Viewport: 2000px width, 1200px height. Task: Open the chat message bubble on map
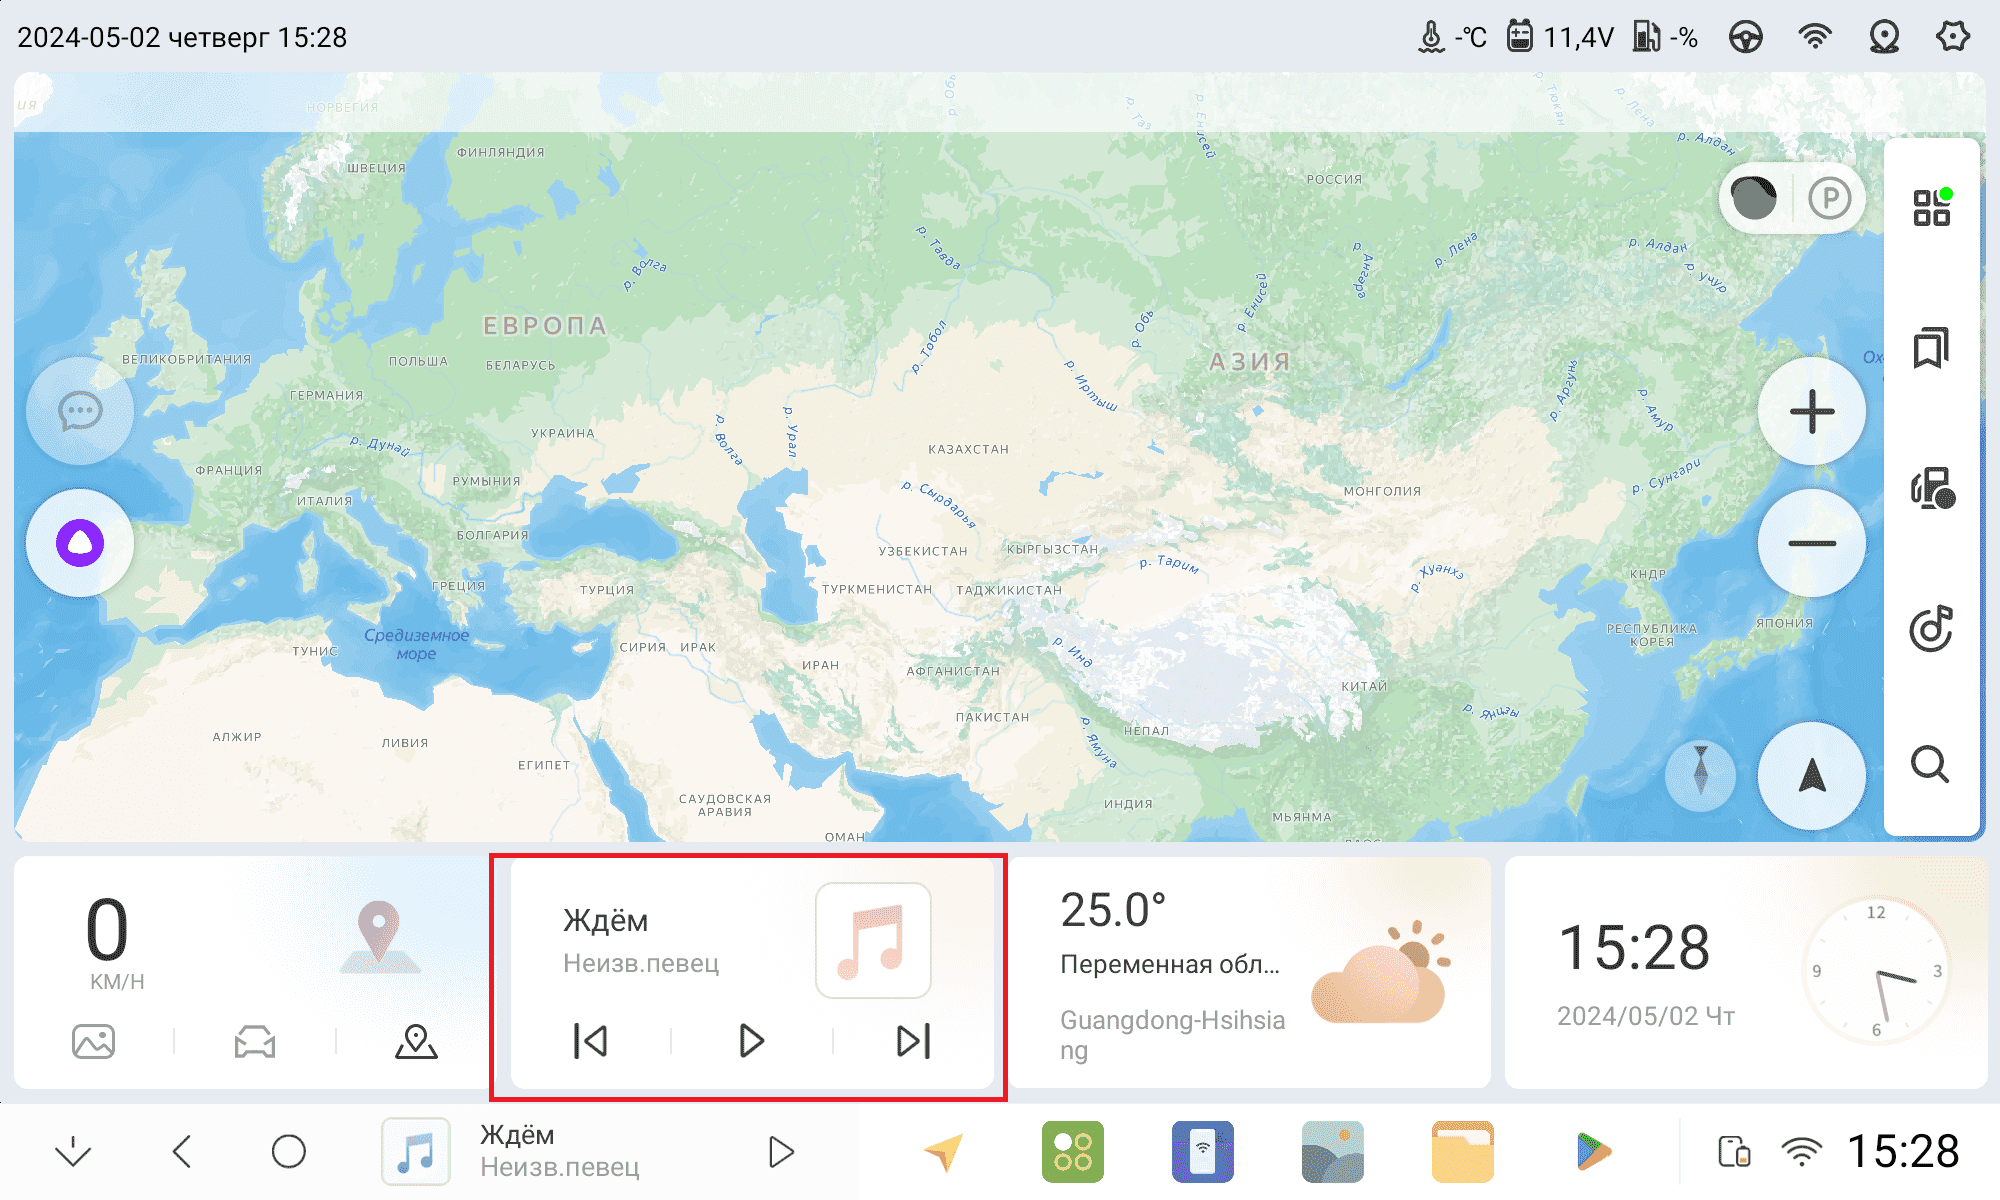pos(80,411)
